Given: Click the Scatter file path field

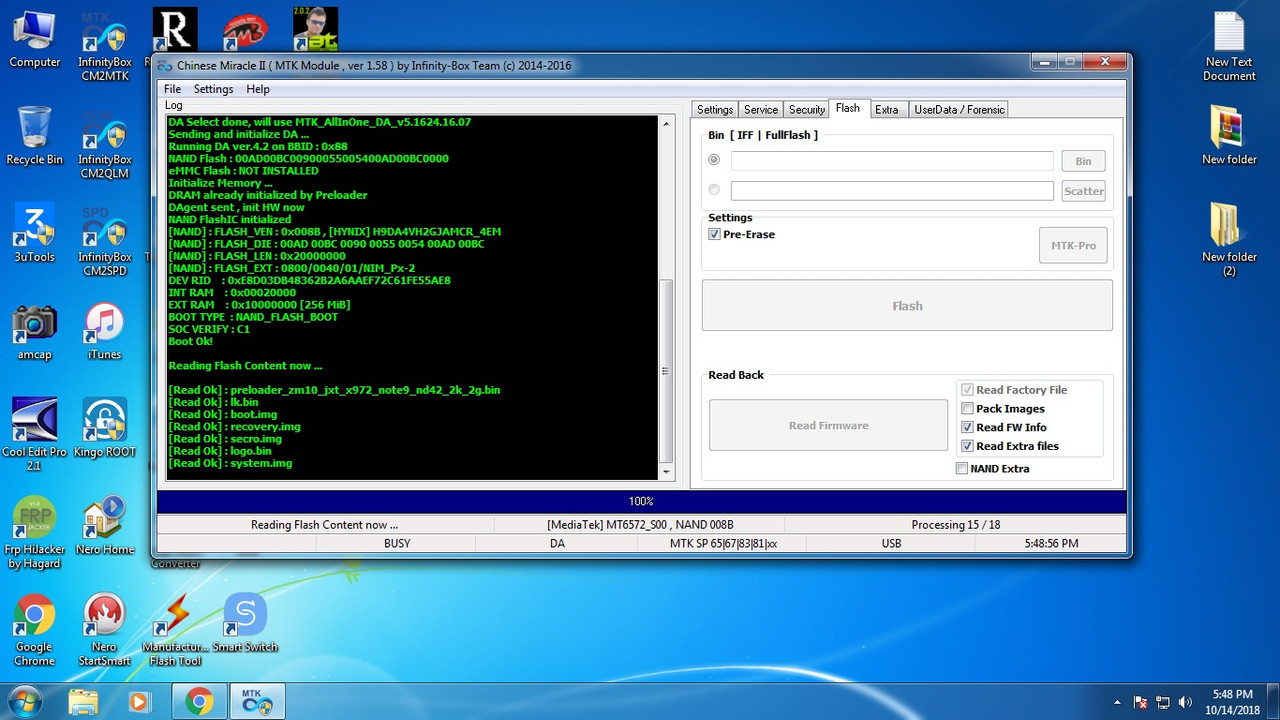Looking at the screenshot, I should (892, 191).
